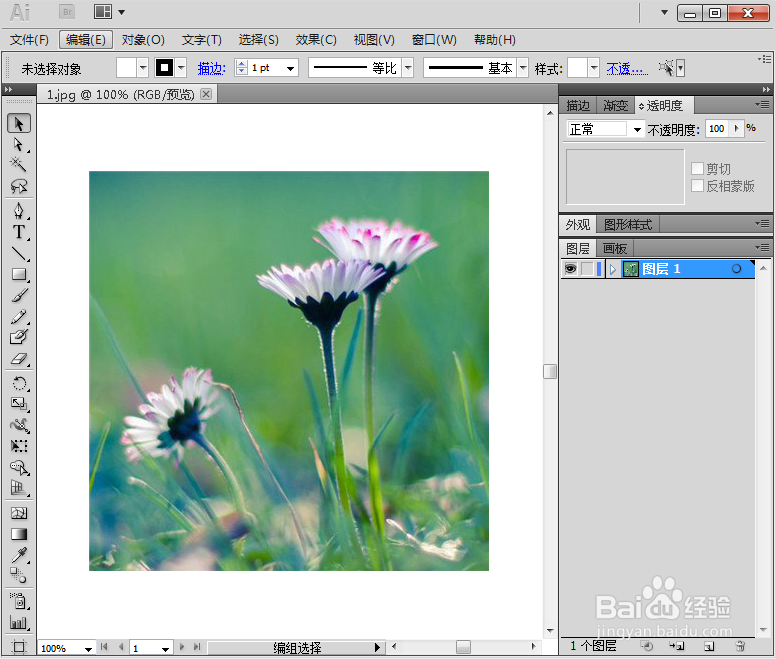Click target circle of 图层 1

(x=736, y=269)
